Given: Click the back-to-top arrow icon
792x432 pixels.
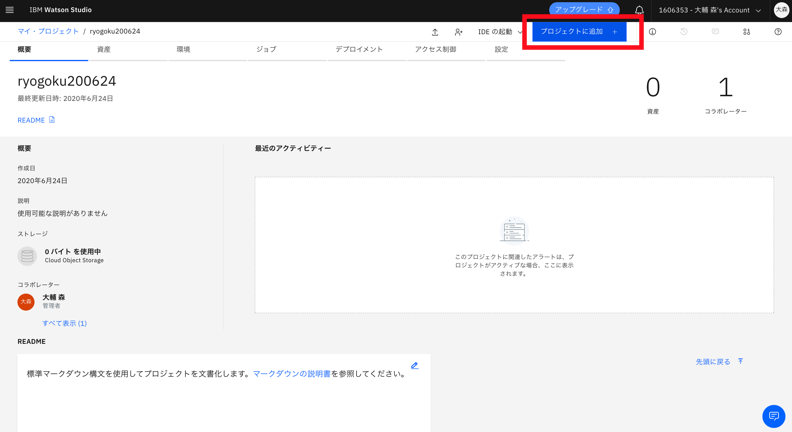Looking at the screenshot, I should (740, 361).
